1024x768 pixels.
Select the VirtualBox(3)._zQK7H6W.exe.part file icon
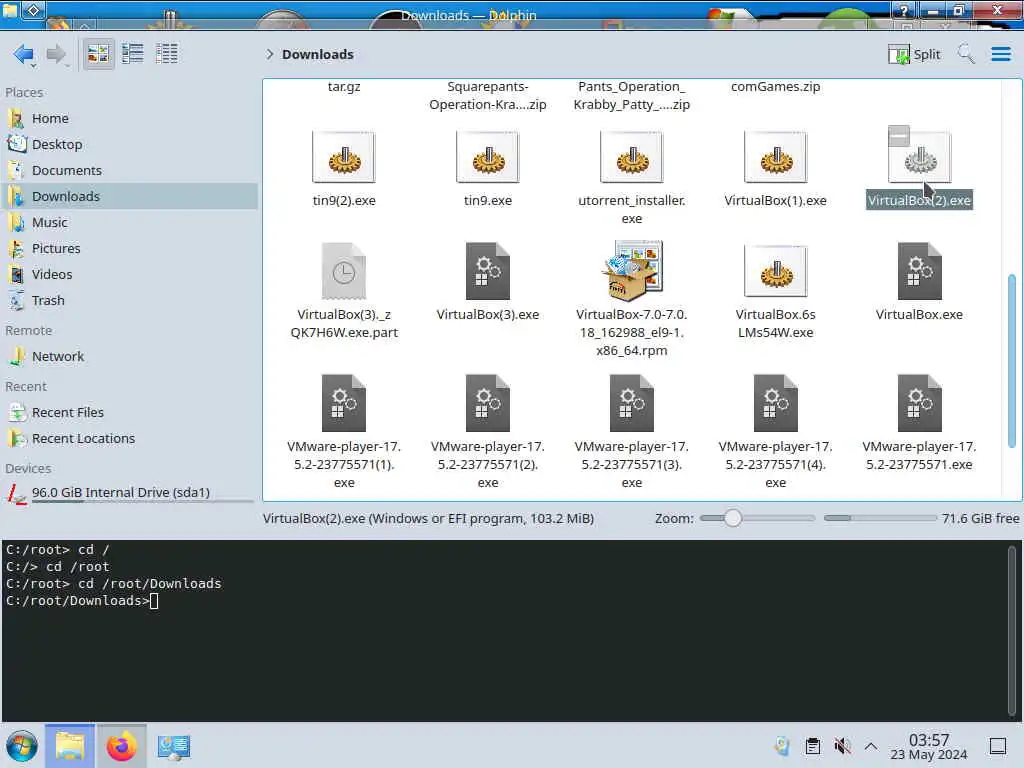click(x=344, y=271)
